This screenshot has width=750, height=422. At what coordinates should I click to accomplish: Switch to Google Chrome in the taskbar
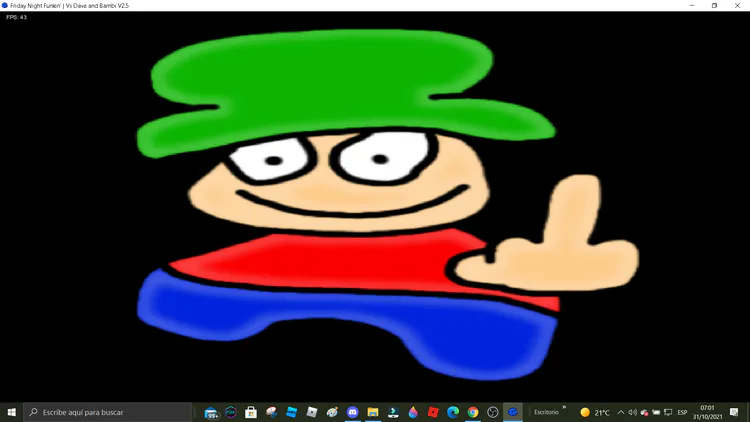pos(473,412)
